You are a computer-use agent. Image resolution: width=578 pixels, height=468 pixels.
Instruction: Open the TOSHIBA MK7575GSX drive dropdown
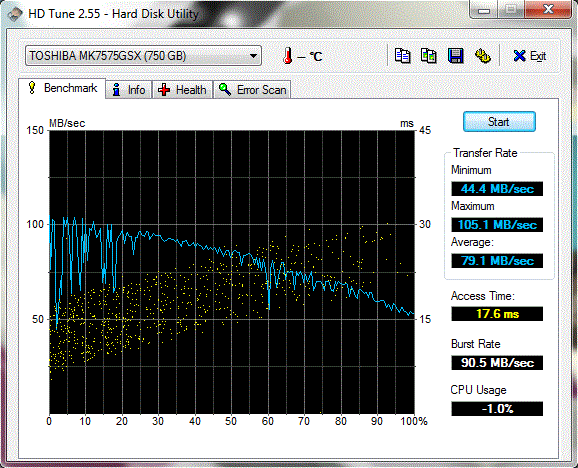click(143, 56)
